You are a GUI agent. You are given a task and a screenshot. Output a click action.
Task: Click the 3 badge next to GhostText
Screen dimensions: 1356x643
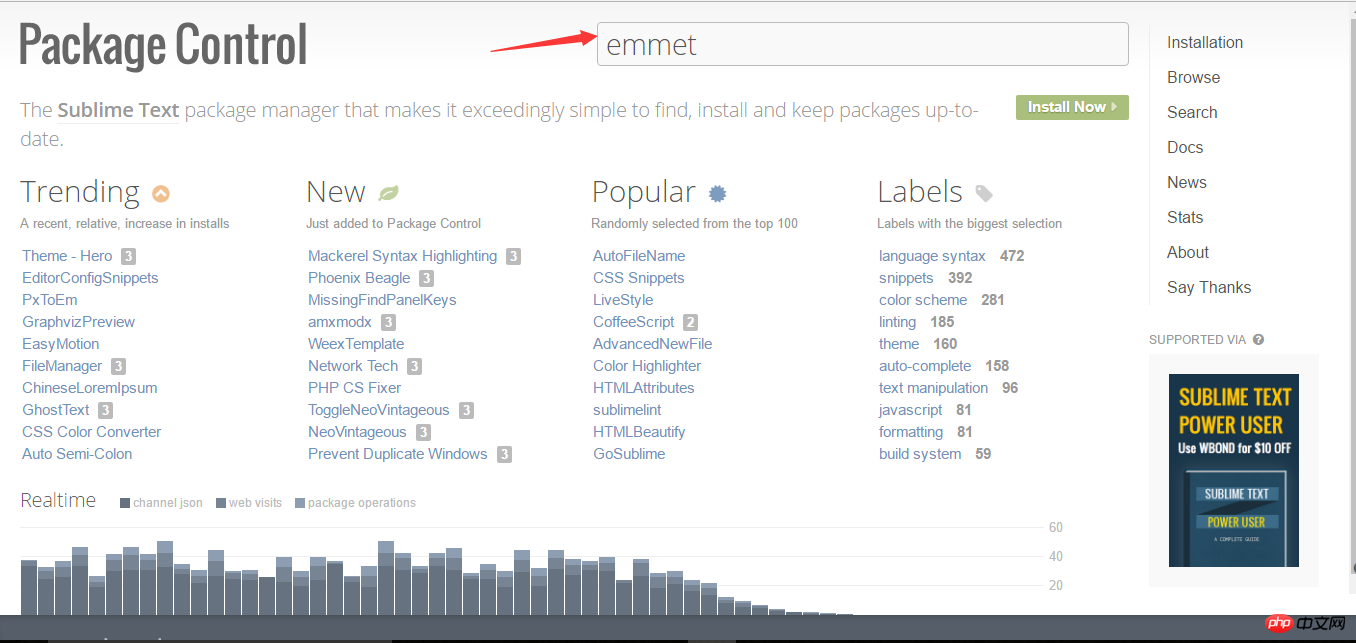(105, 410)
